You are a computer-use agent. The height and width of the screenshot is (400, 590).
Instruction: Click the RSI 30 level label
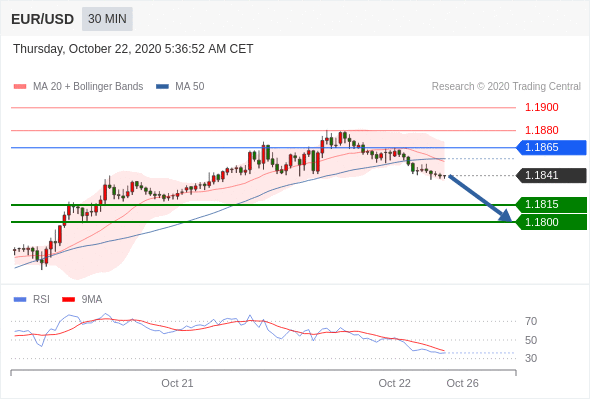[531, 358]
